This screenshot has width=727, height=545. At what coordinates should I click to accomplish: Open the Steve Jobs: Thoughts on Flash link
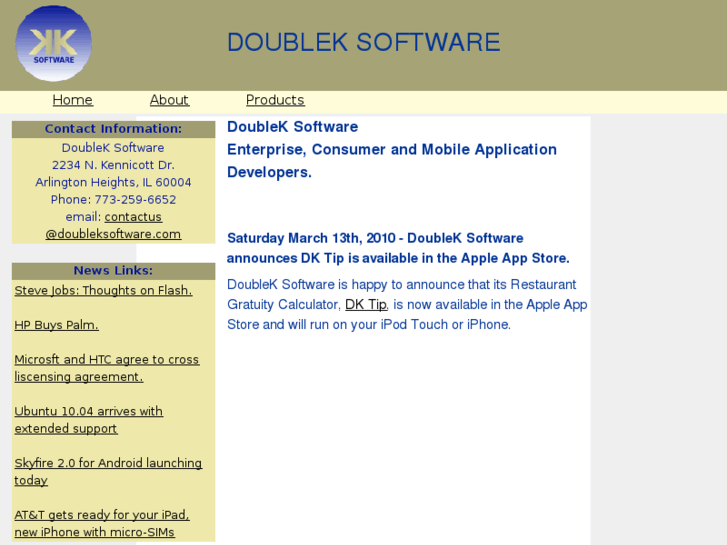[103, 290]
